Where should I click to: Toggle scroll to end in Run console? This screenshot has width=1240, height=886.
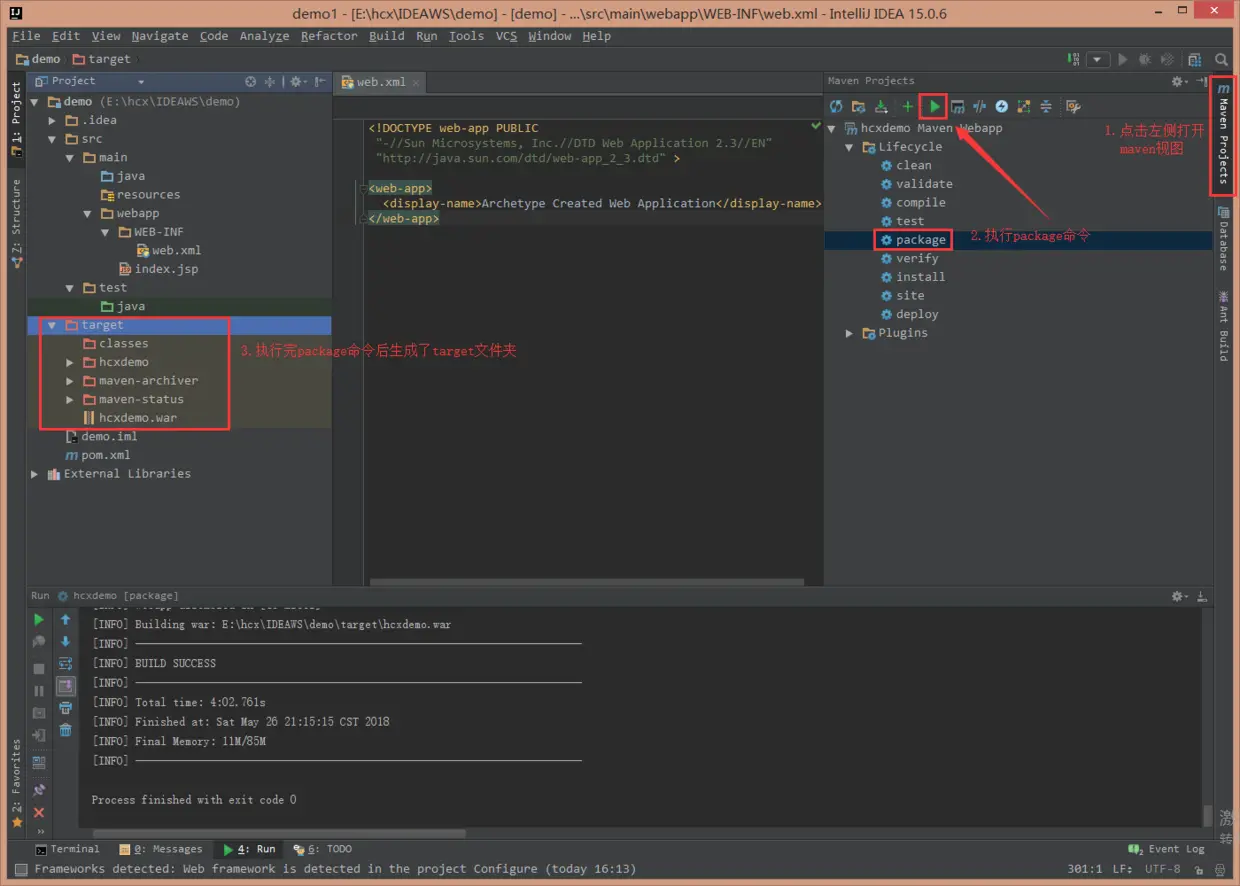(66, 686)
